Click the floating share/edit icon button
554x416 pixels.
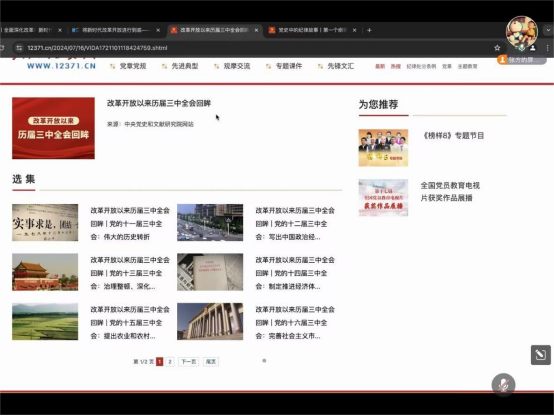coord(541,355)
